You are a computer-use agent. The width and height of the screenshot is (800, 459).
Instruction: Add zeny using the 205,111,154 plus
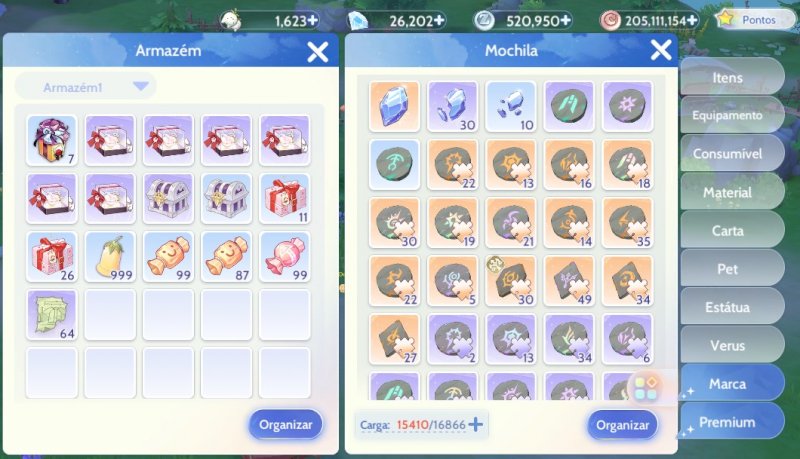click(x=692, y=20)
